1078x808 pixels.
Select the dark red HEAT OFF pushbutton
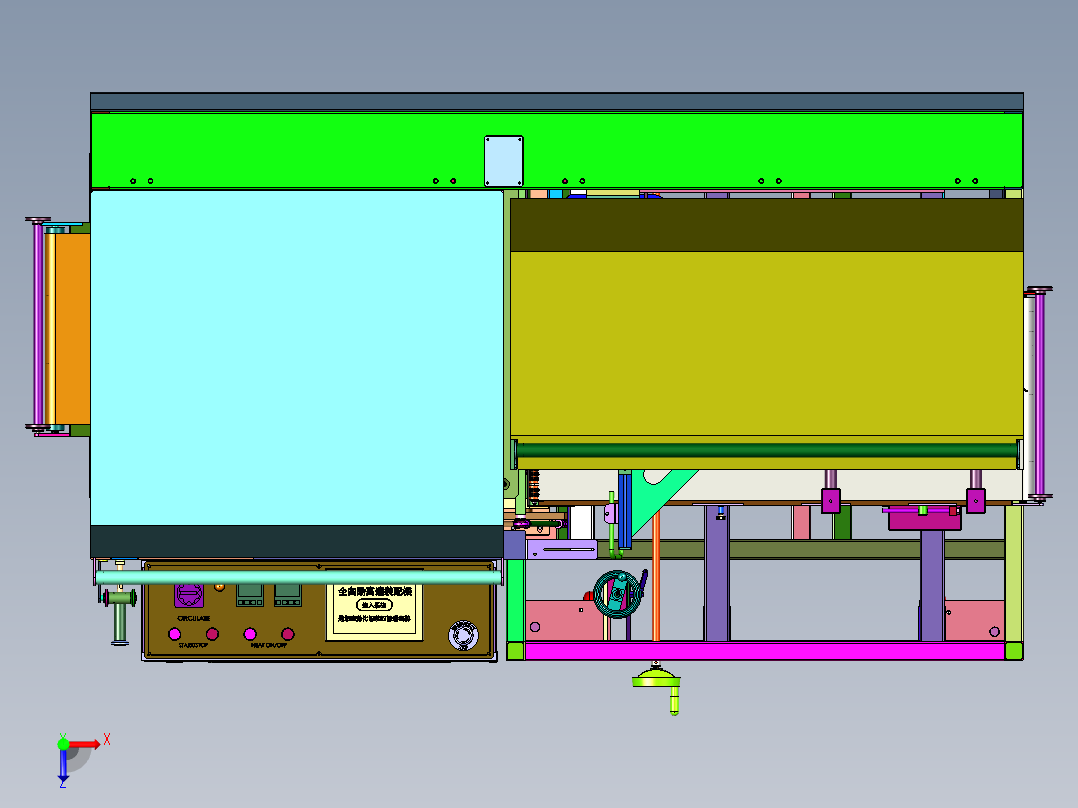click(x=288, y=634)
